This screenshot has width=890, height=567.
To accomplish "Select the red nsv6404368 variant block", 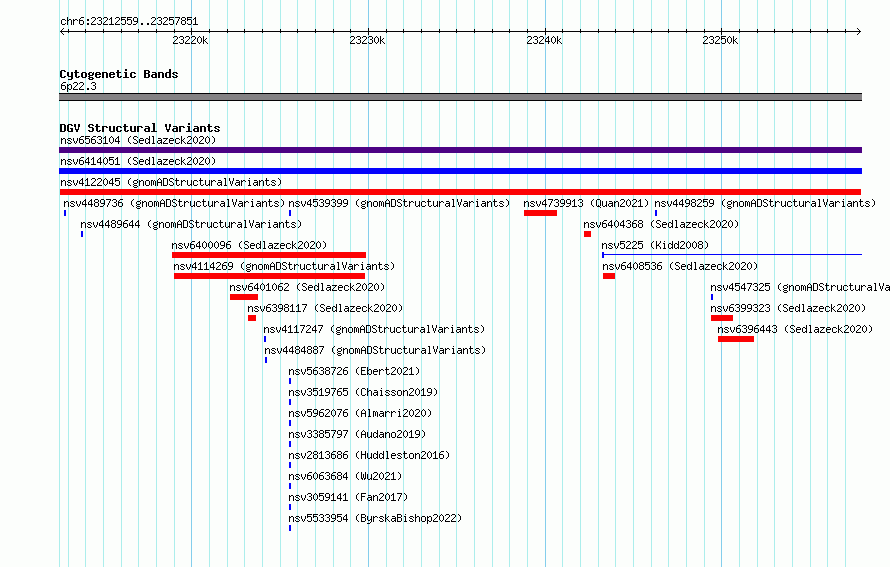I will 587,234.
